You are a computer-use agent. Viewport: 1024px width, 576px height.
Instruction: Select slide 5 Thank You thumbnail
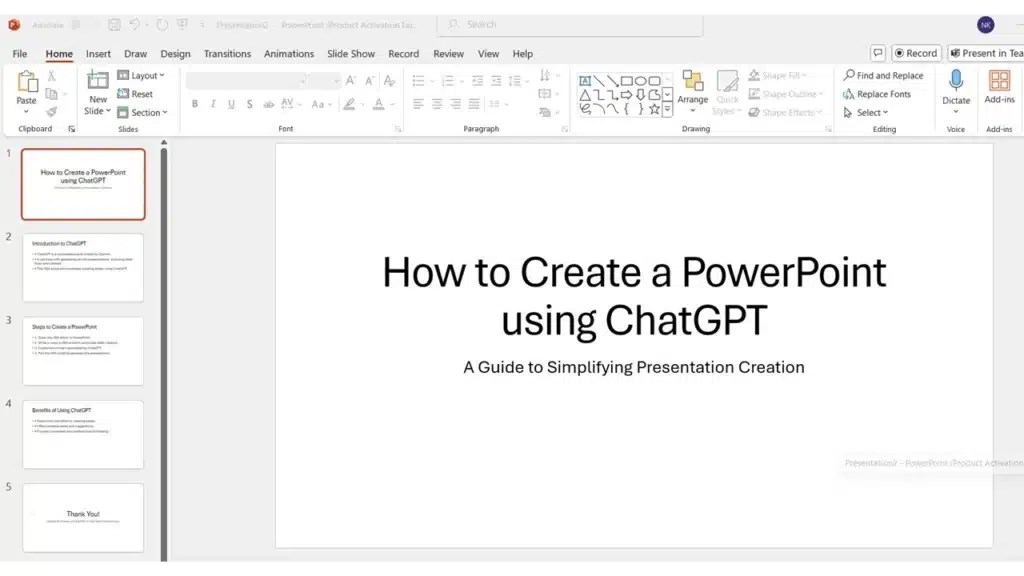pyautogui.click(x=83, y=517)
